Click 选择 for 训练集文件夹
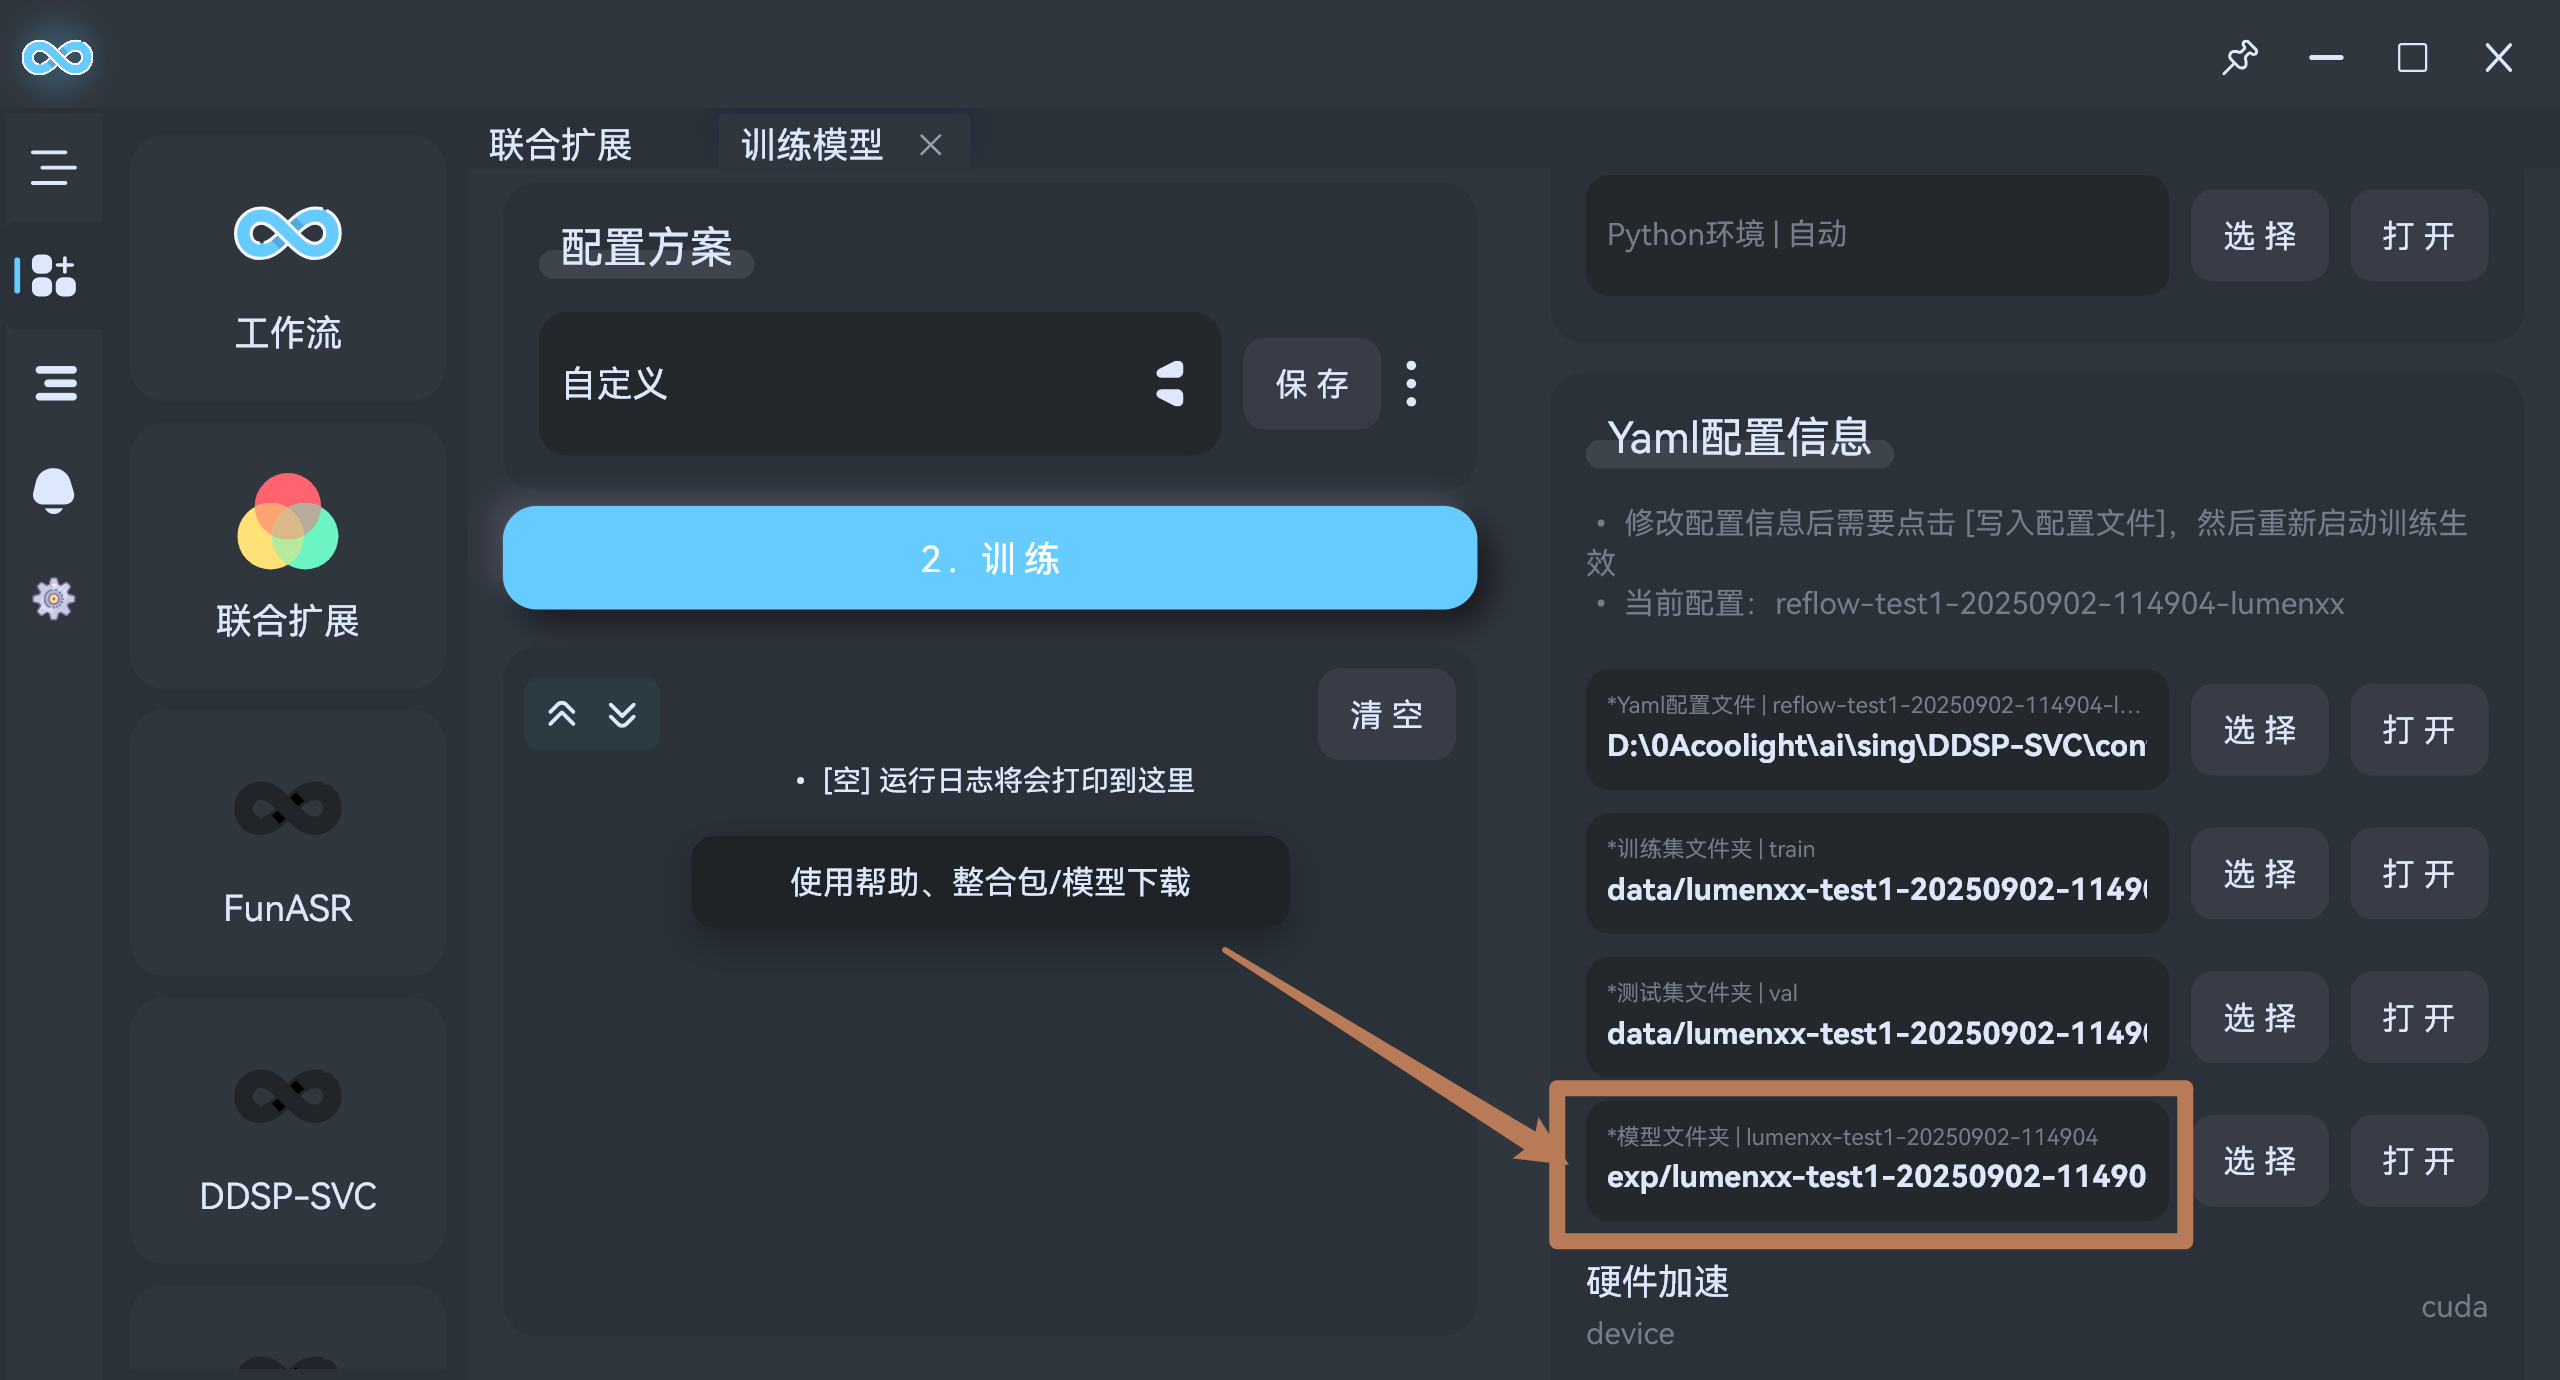The image size is (2560, 1380). (2259, 874)
